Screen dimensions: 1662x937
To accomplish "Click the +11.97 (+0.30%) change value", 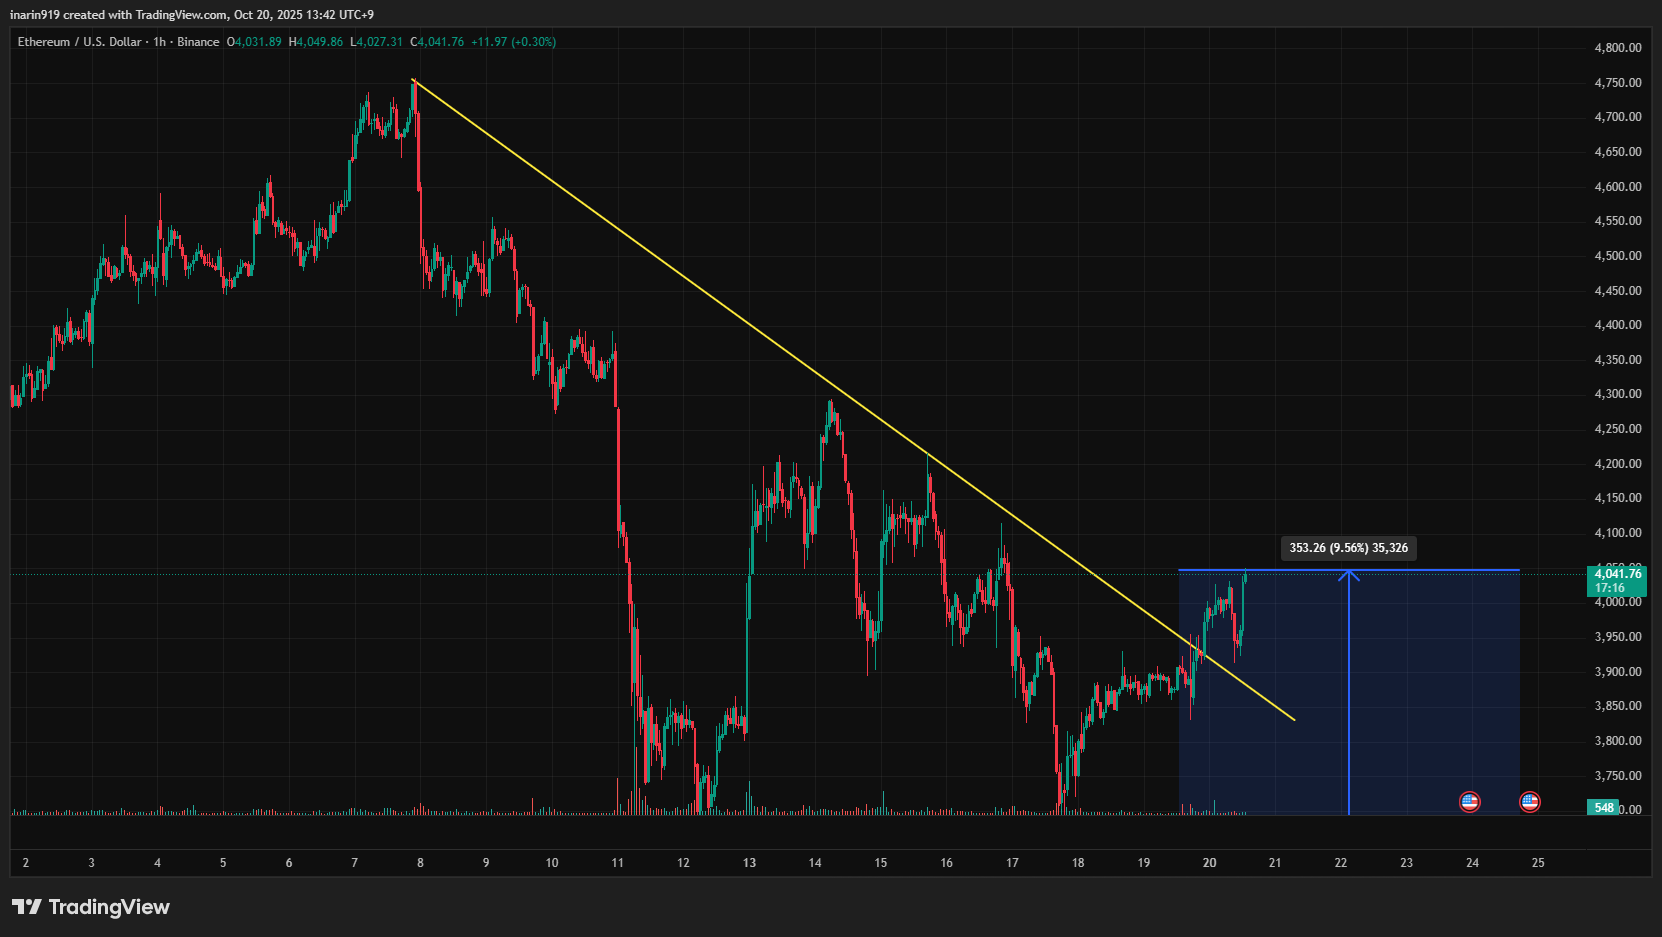I will click(513, 42).
